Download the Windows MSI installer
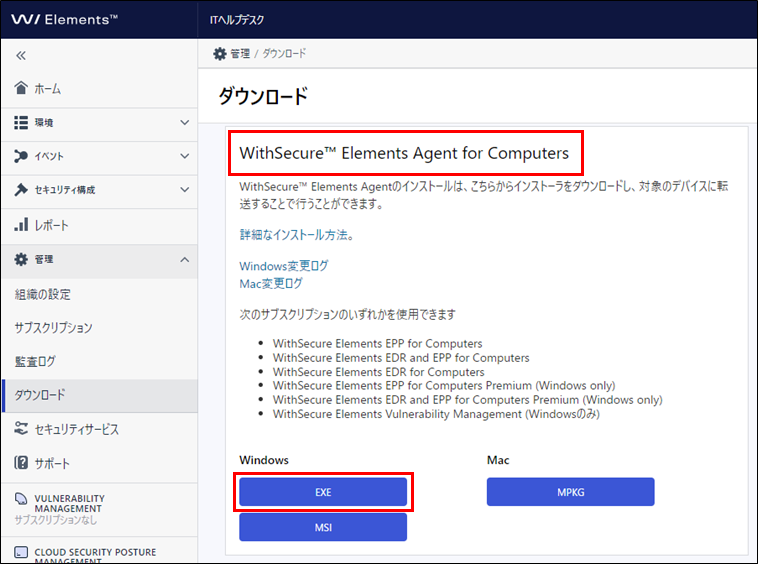 point(323,527)
